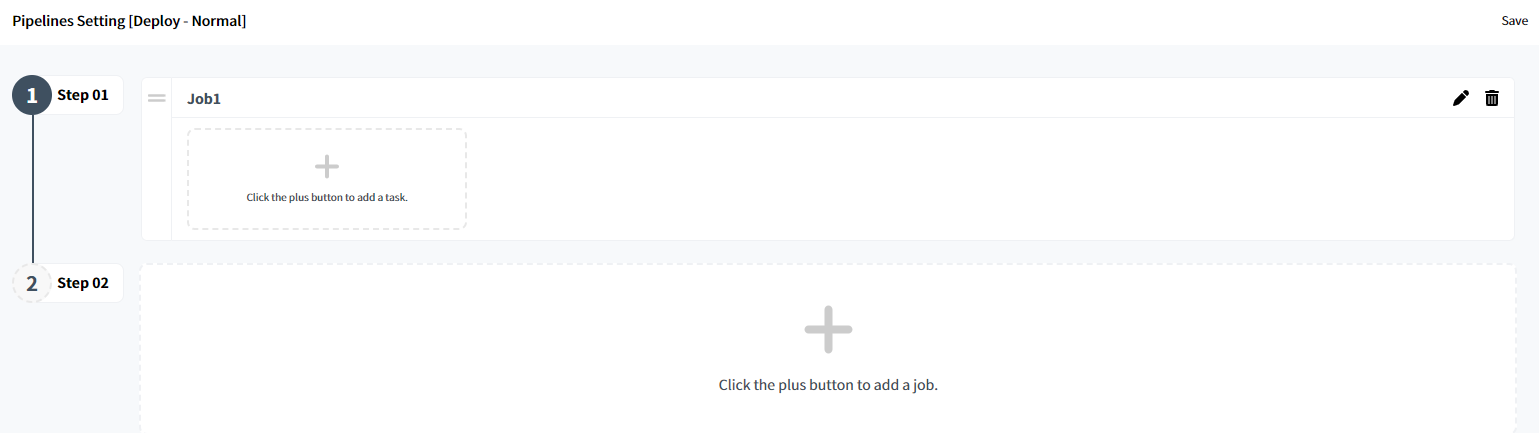Click Job1's drag handle icon
The image size is (1539, 433).
[x=157, y=98]
